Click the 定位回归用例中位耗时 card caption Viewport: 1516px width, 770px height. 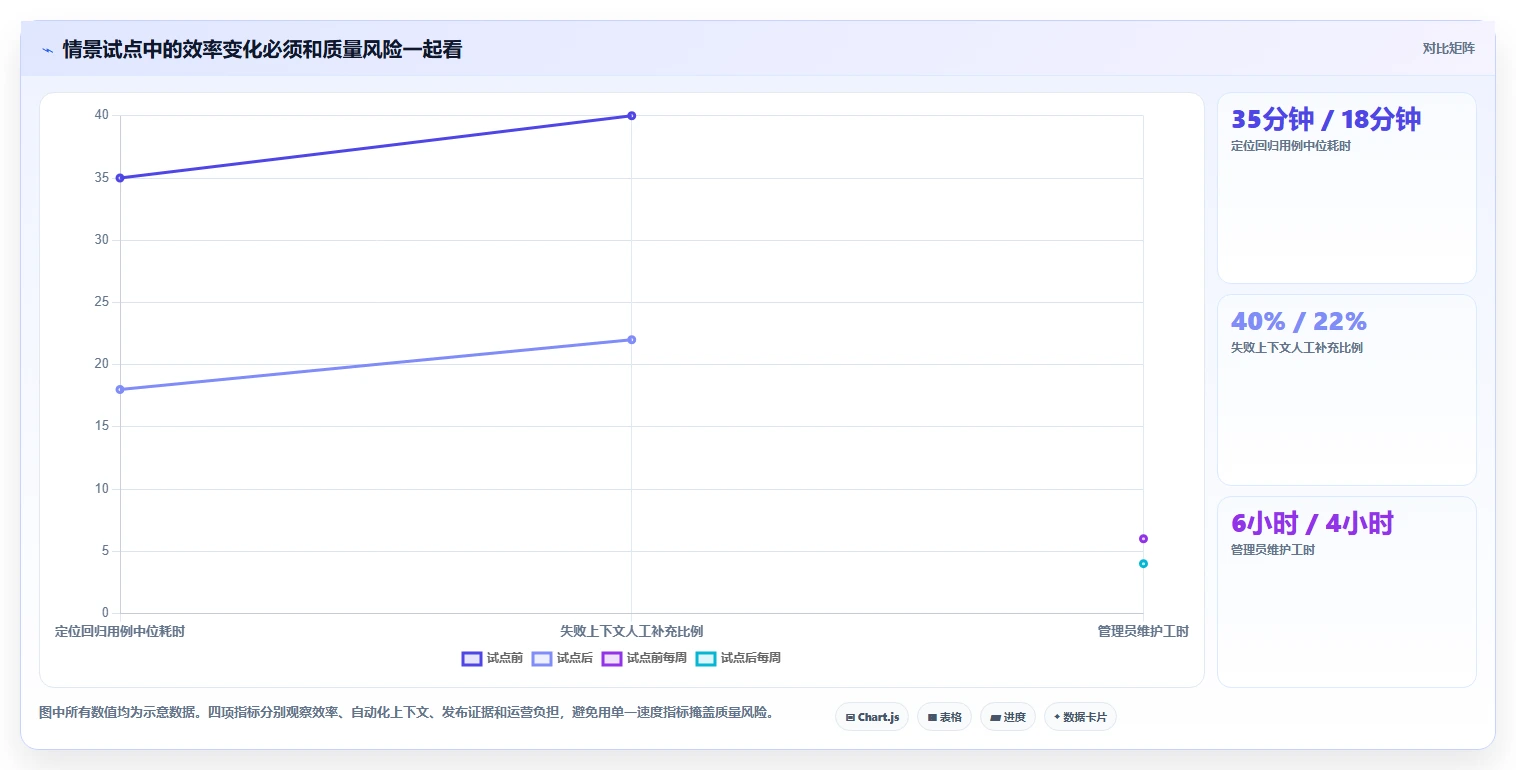pyautogui.click(x=1291, y=146)
